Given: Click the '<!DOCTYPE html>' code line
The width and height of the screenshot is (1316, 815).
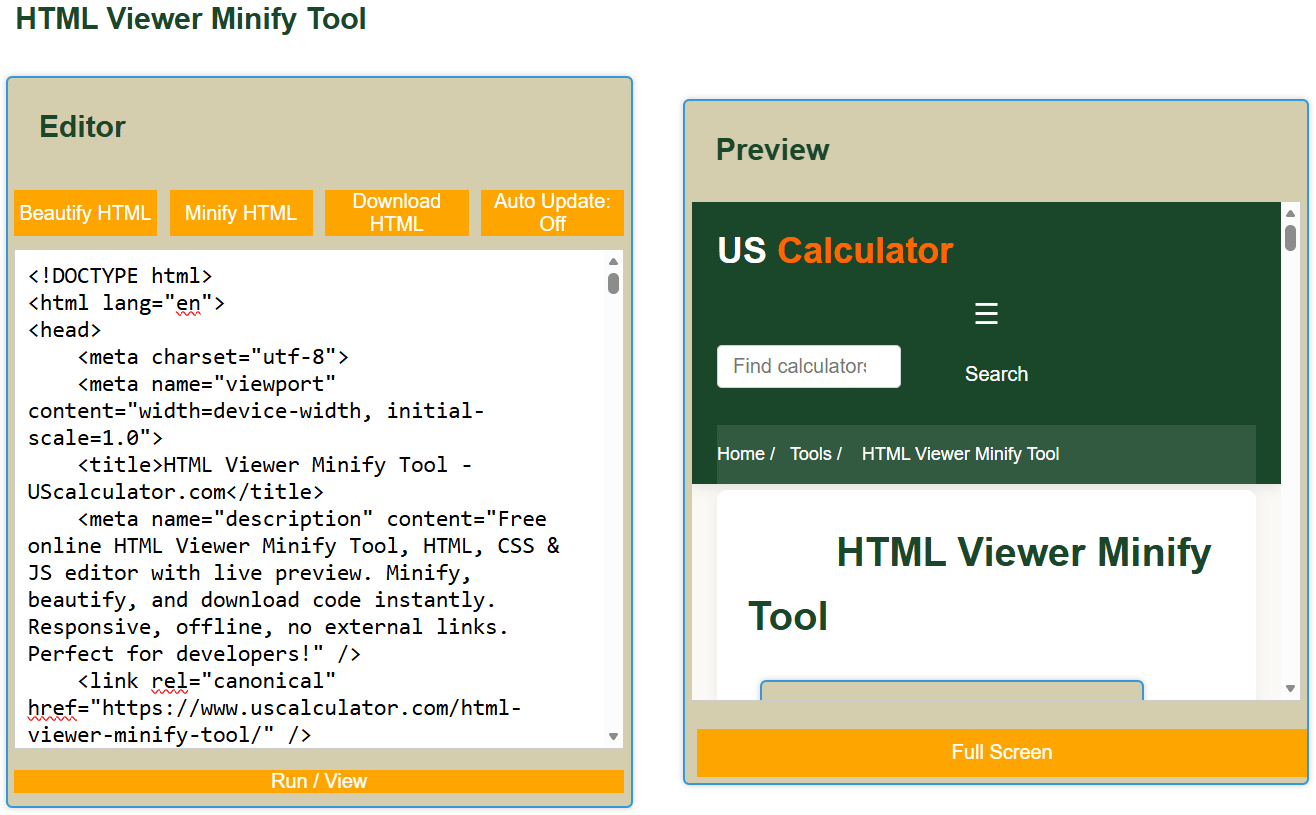Looking at the screenshot, I should pyautogui.click(x=120, y=276).
